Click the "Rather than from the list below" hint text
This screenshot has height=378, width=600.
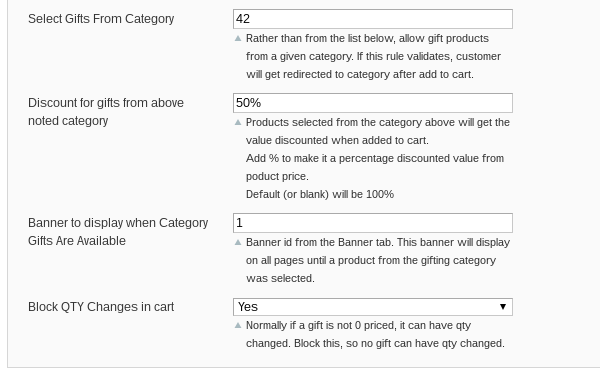coord(367,38)
